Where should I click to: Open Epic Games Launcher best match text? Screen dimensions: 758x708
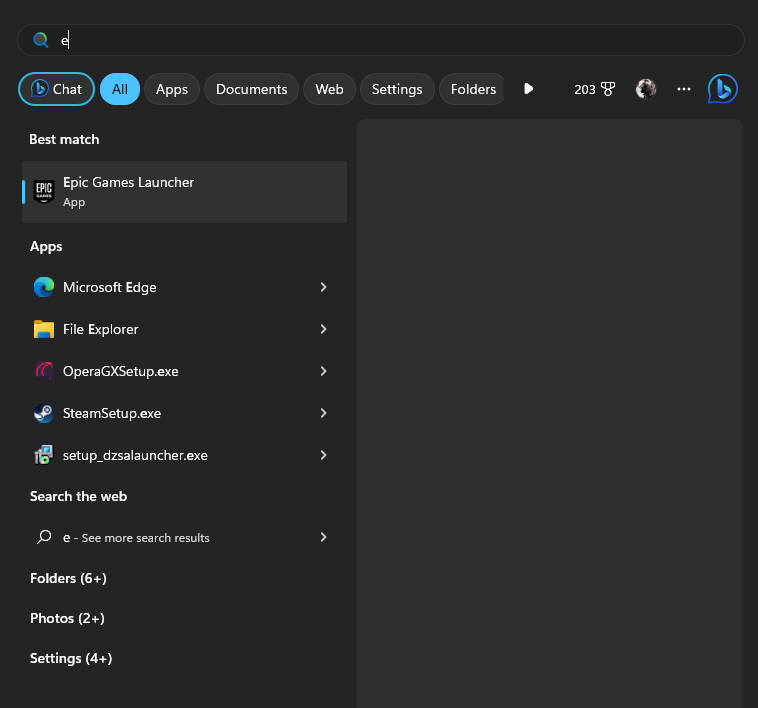pyautogui.click(x=128, y=182)
